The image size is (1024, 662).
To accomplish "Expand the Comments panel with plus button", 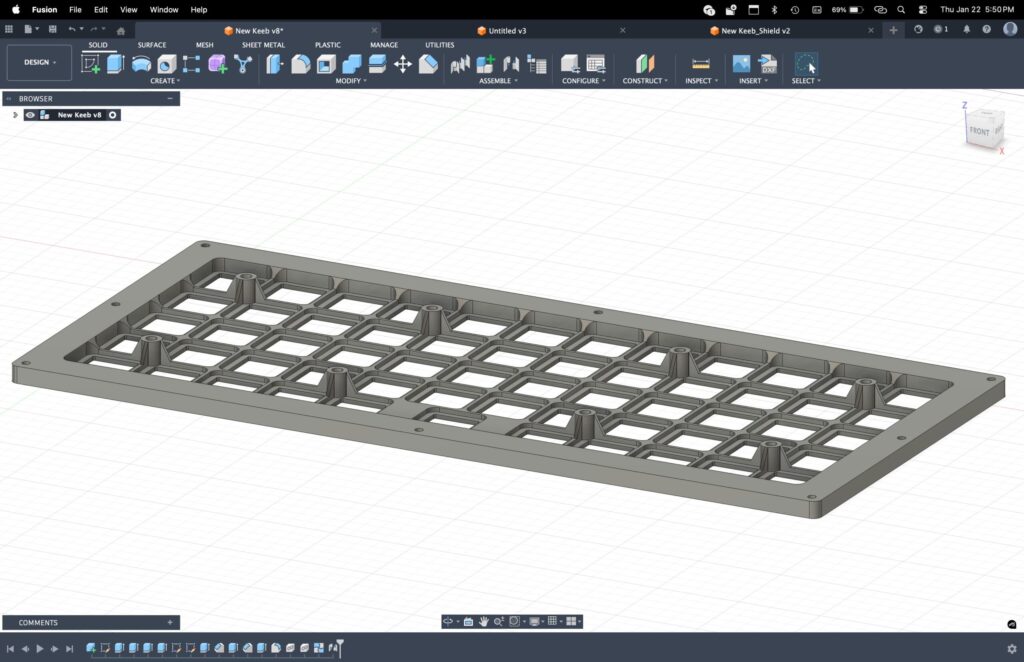I will point(170,622).
